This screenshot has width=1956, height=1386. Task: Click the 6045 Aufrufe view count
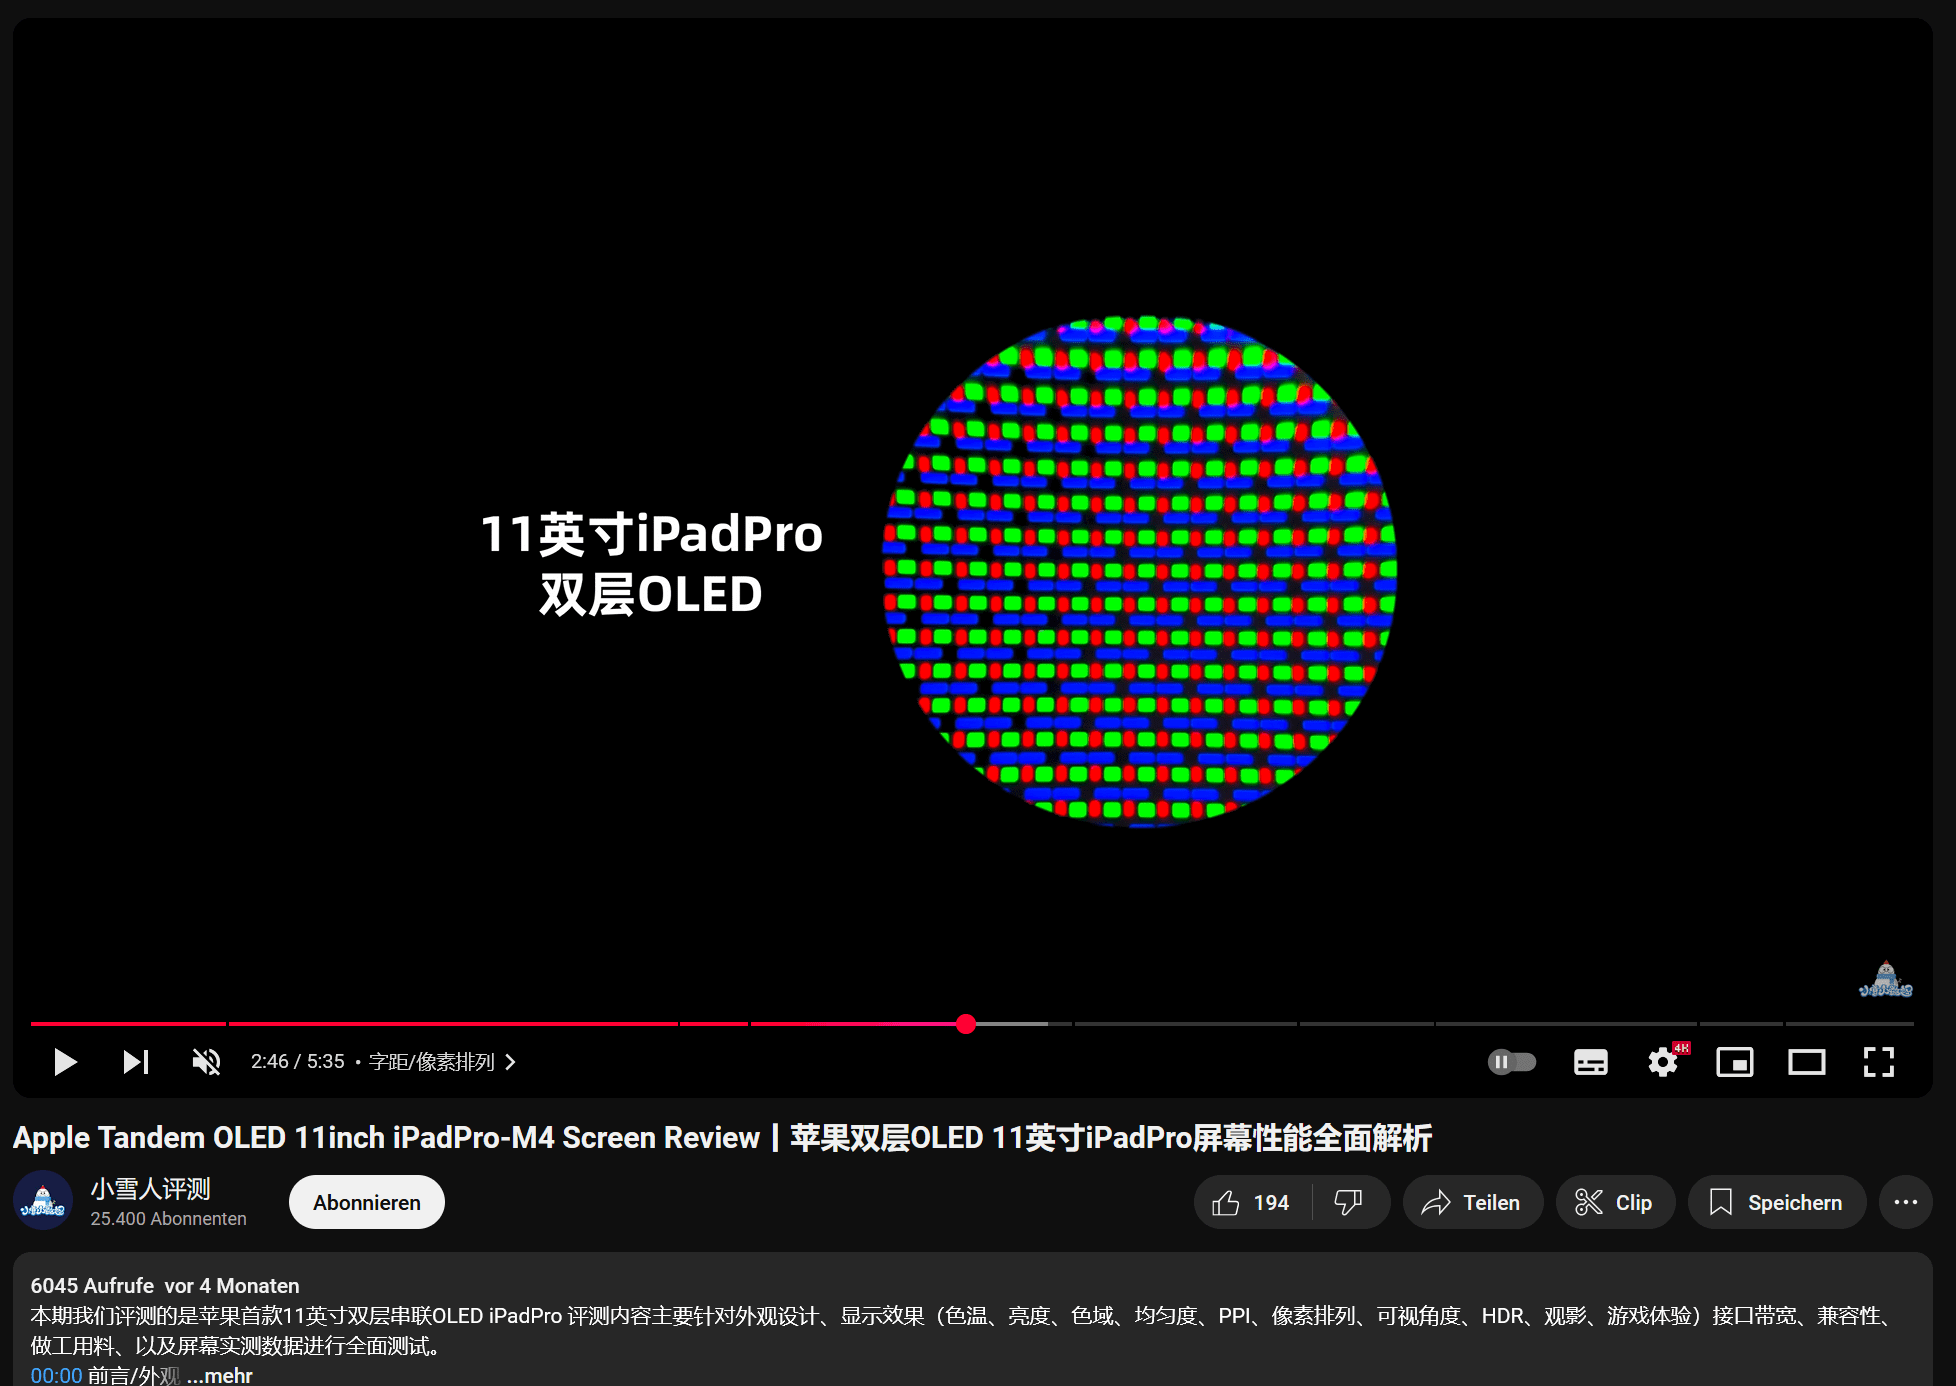92,1286
